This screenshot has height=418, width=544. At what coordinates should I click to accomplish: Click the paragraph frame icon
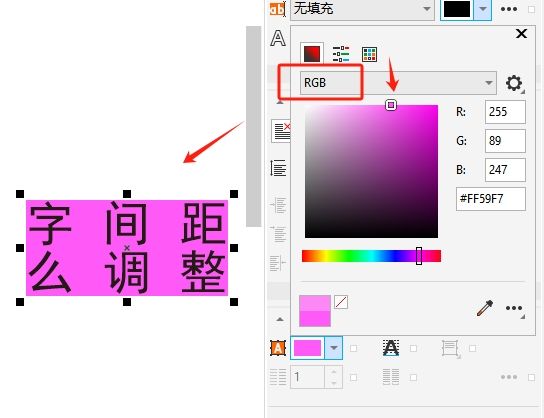coord(450,348)
